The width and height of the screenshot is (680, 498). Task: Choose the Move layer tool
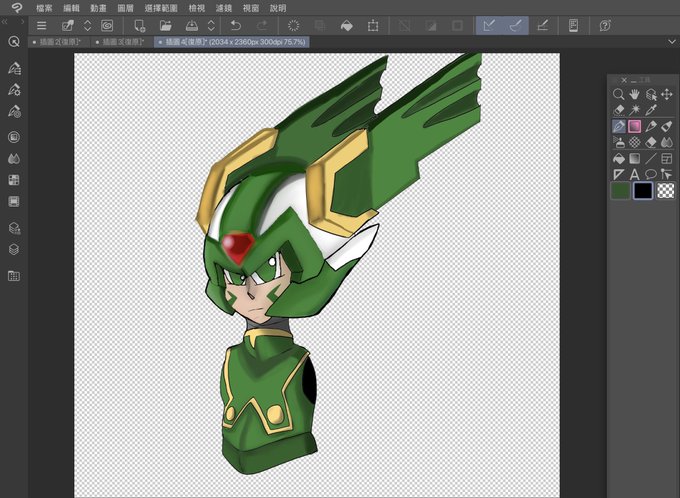tap(667, 94)
